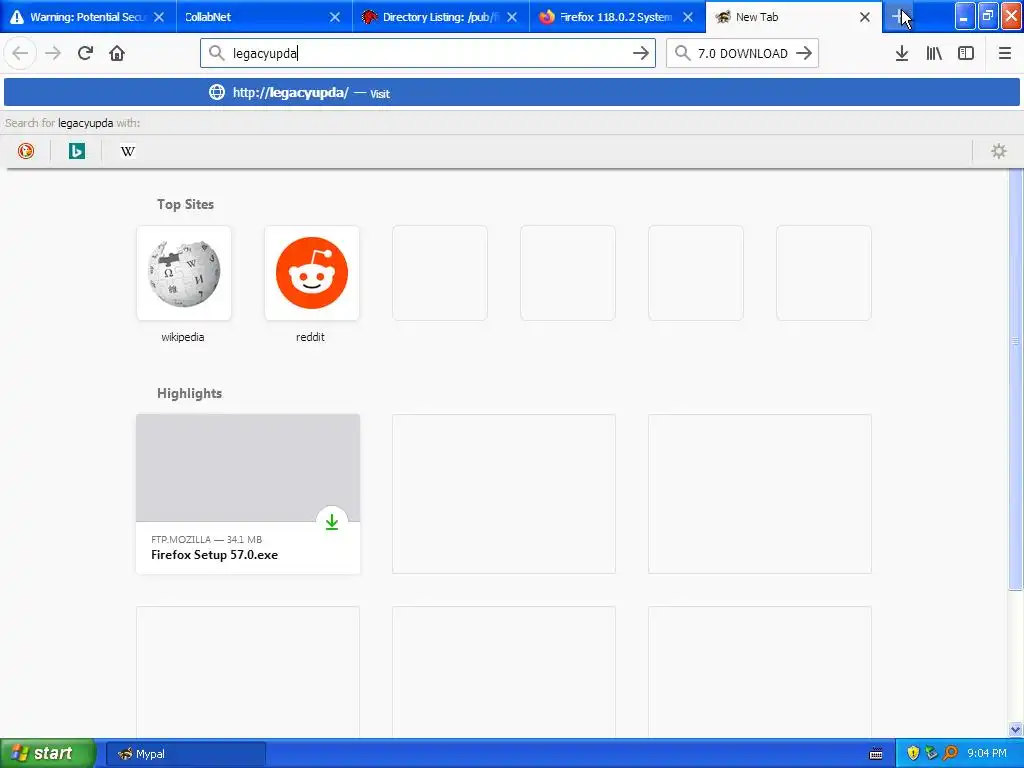The height and width of the screenshot is (768, 1024).
Task: Open the downloads panel
Action: [902, 53]
